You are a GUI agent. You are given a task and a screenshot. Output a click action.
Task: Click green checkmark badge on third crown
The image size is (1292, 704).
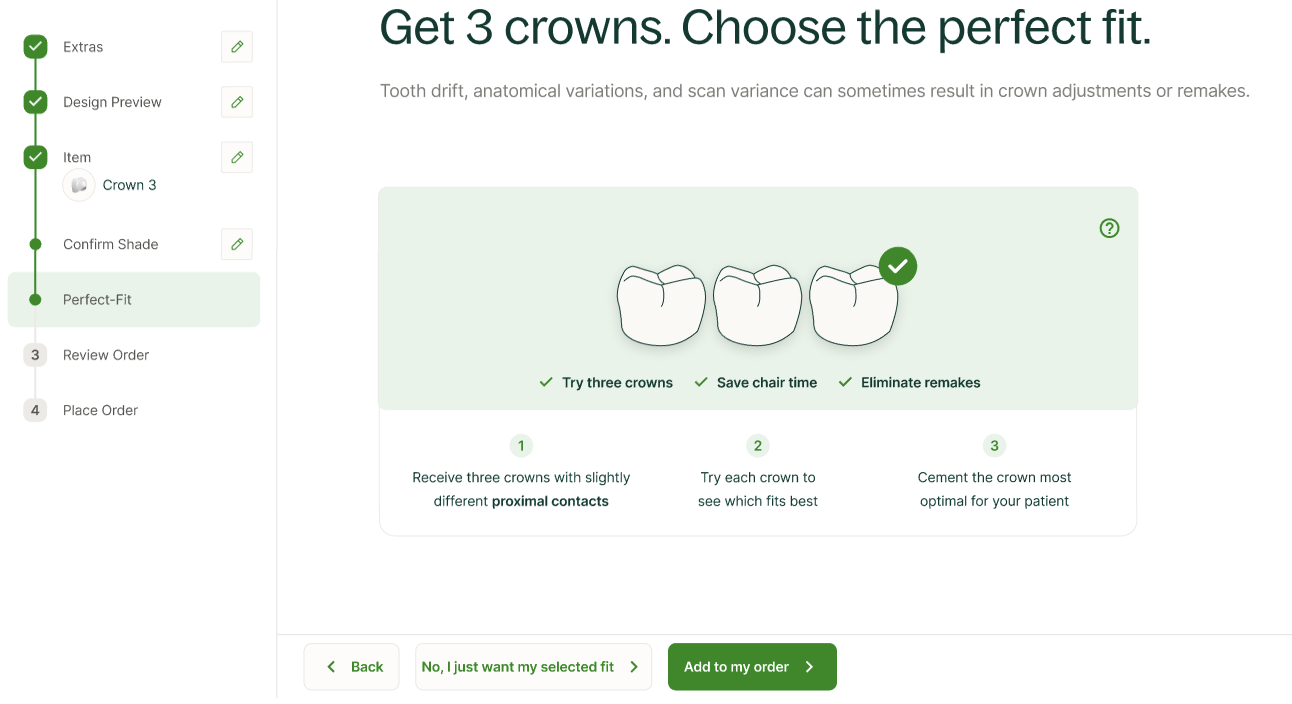point(898,266)
